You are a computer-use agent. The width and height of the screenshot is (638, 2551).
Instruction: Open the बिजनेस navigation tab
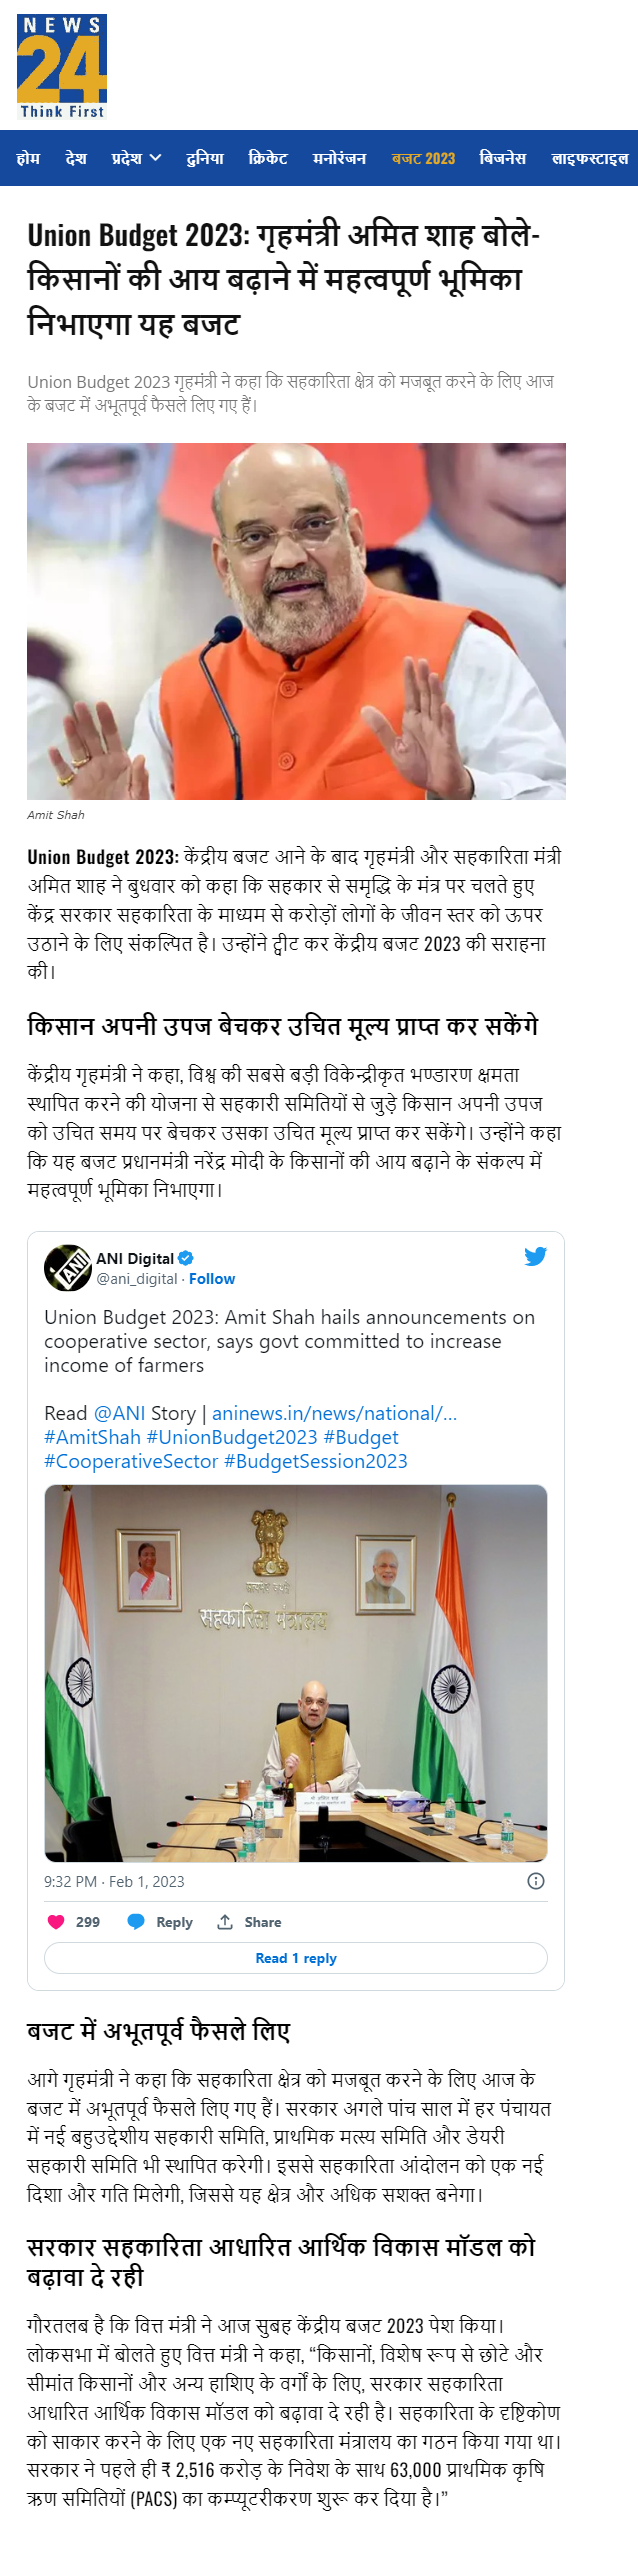[x=503, y=158]
